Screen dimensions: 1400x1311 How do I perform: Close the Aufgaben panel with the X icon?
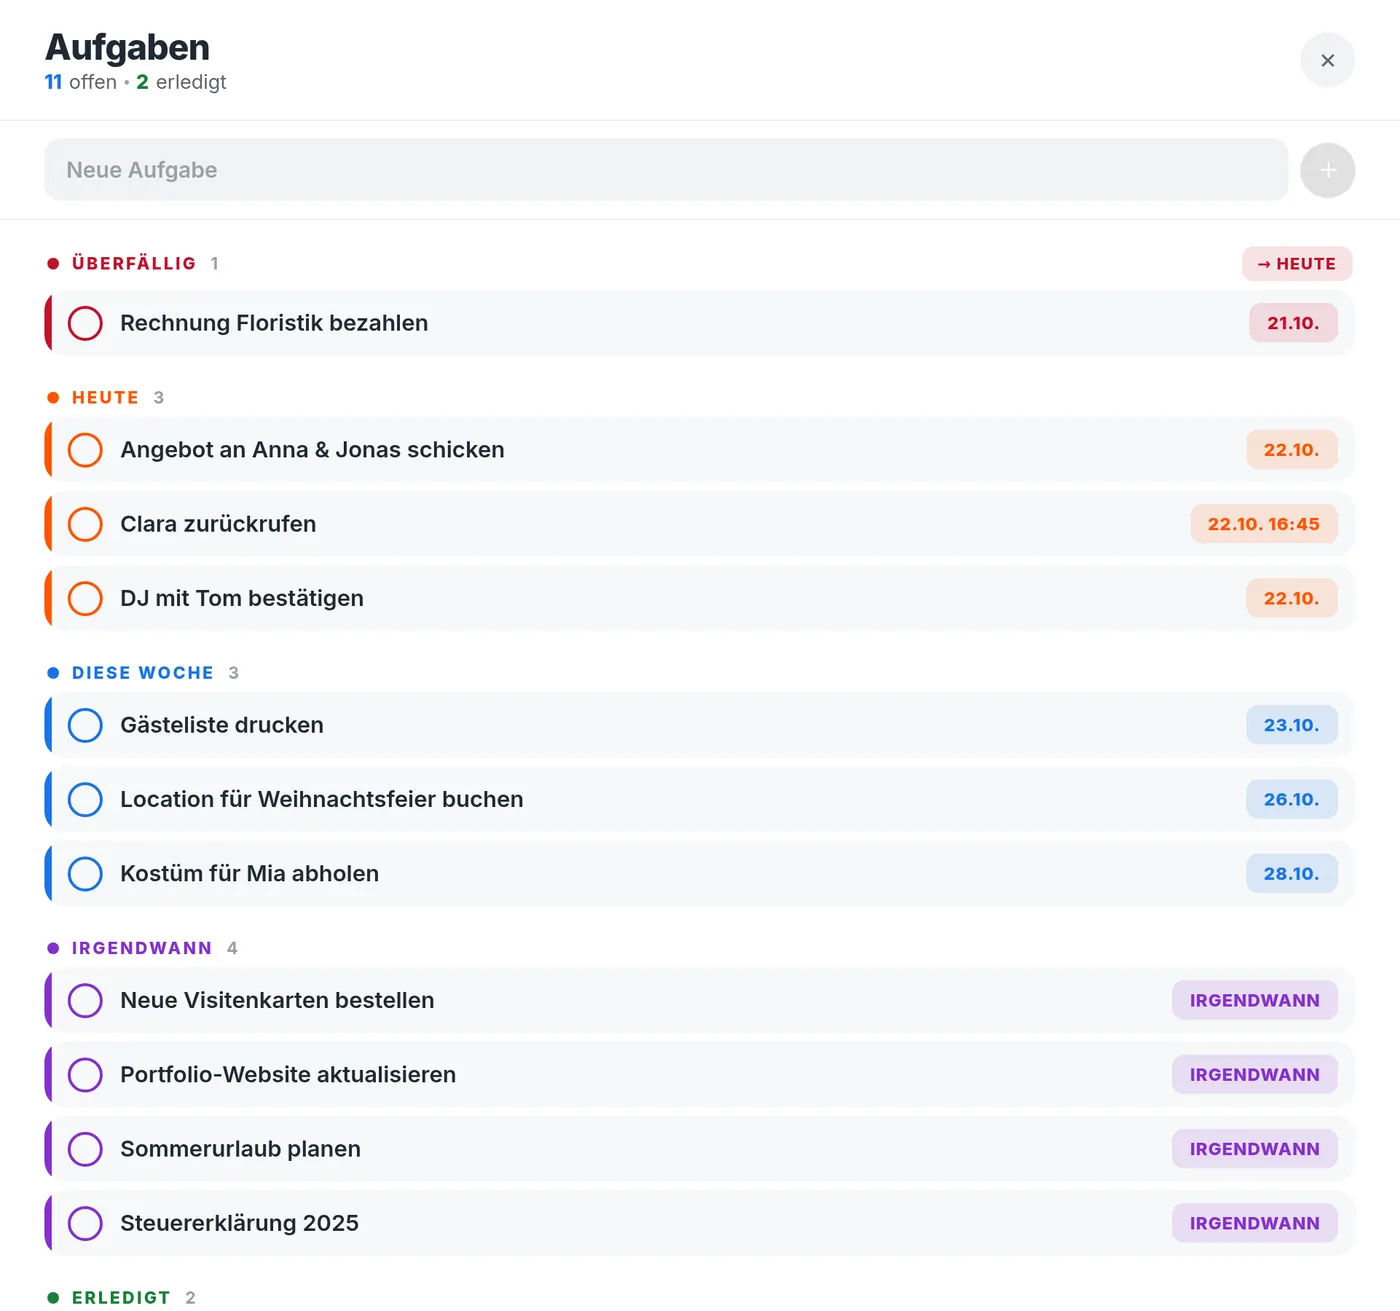tap(1327, 60)
